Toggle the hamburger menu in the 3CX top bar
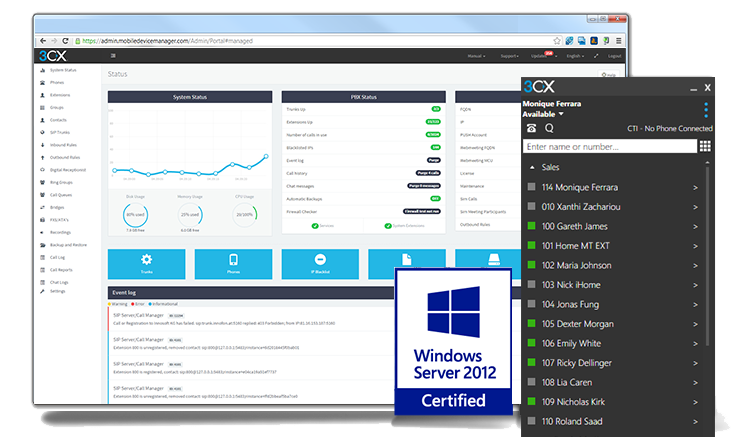The image size is (747, 437). click(x=113, y=56)
